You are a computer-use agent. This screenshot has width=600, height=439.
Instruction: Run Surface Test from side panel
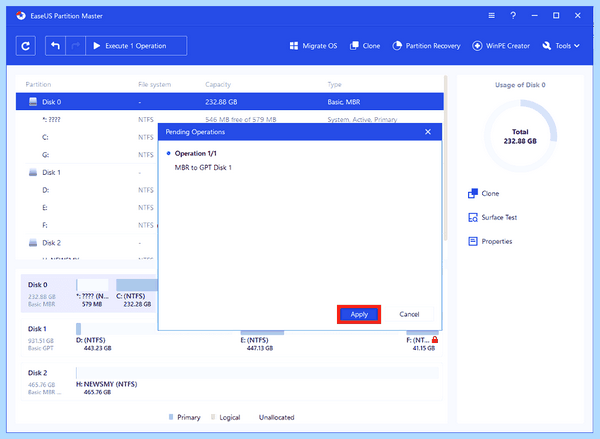(492, 217)
